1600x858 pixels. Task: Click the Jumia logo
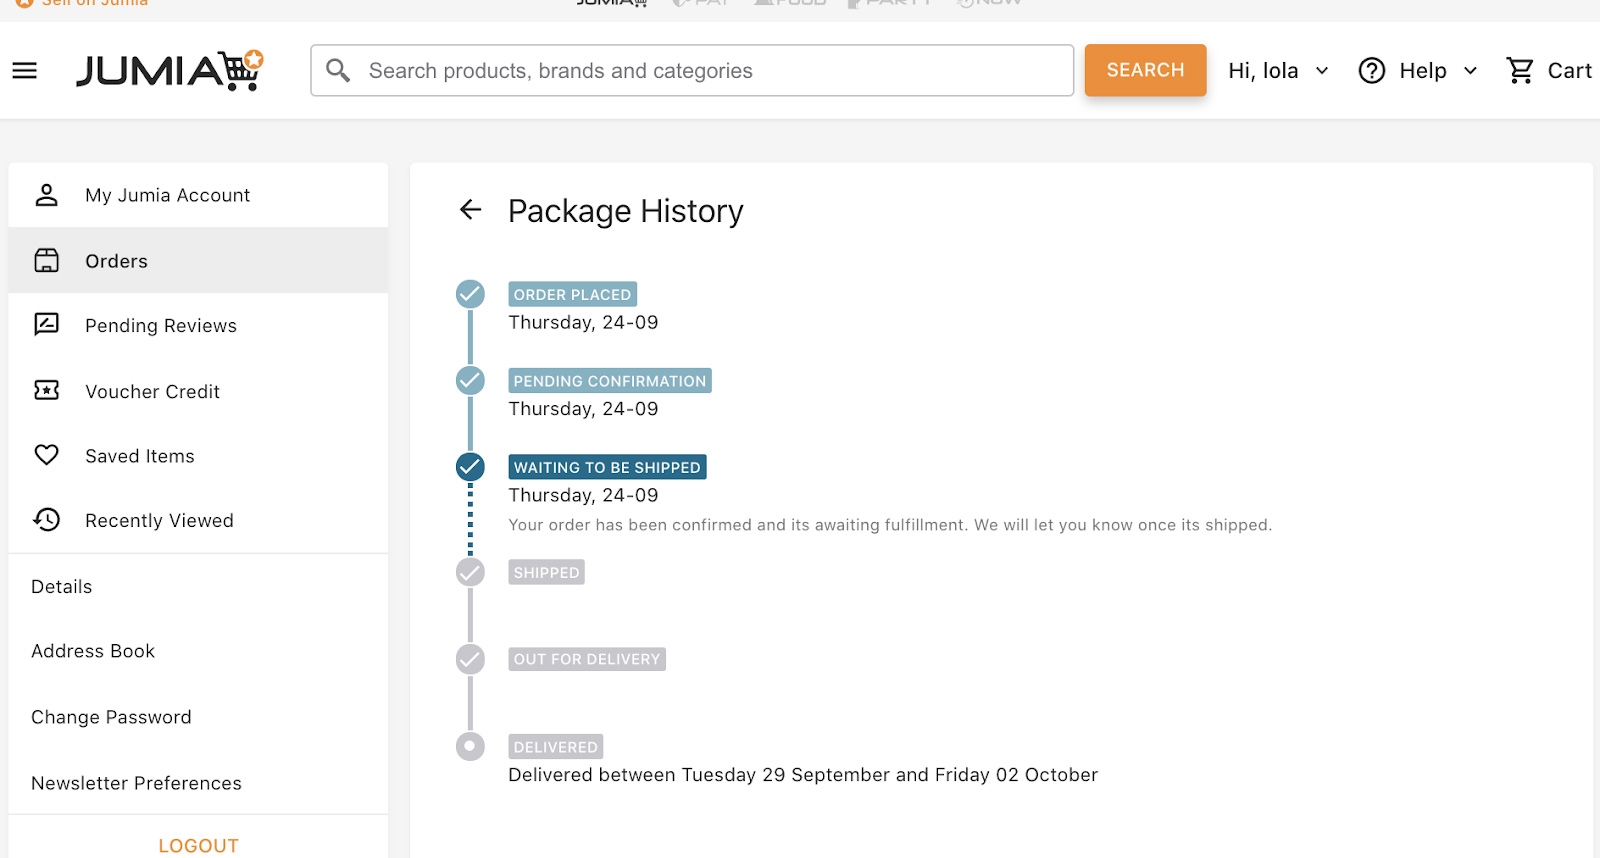(x=170, y=71)
